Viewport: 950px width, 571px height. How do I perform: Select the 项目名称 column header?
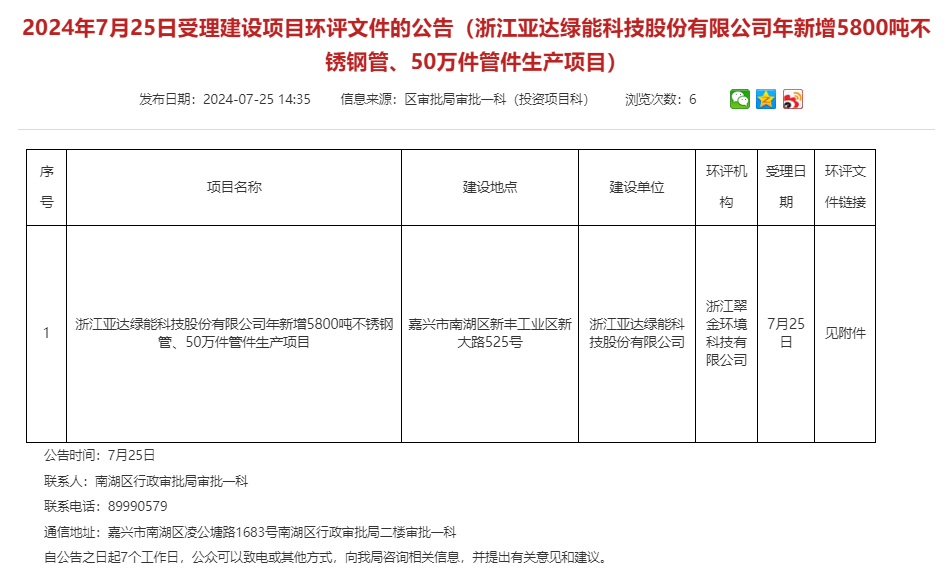(x=234, y=187)
